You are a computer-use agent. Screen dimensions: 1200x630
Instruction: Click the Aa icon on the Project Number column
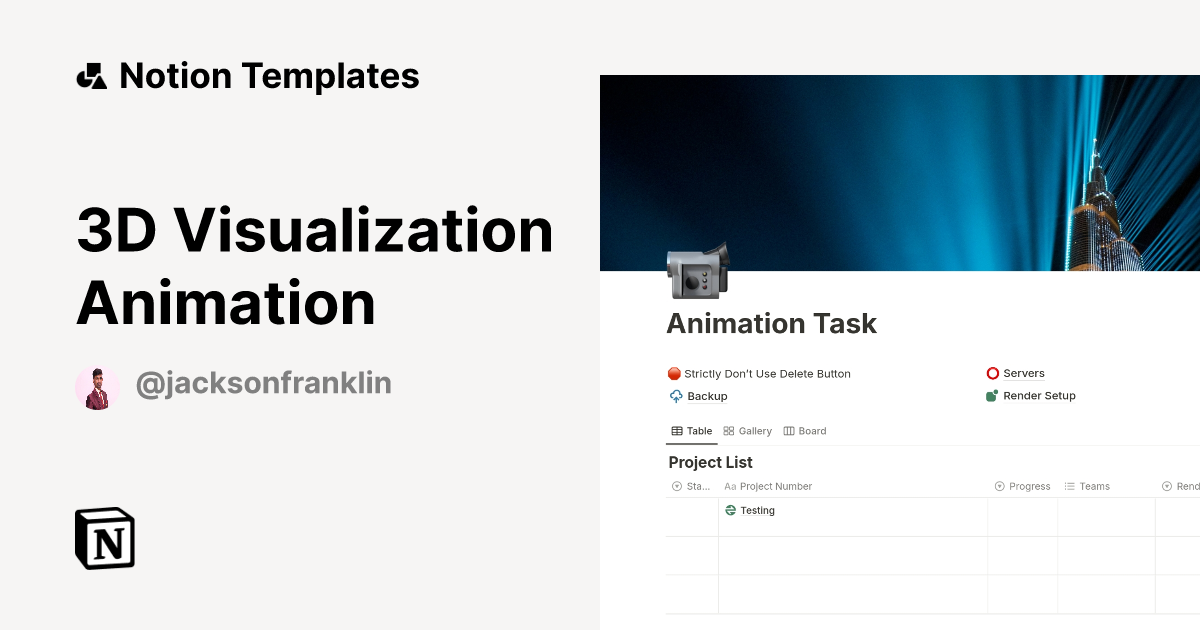point(729,486)
